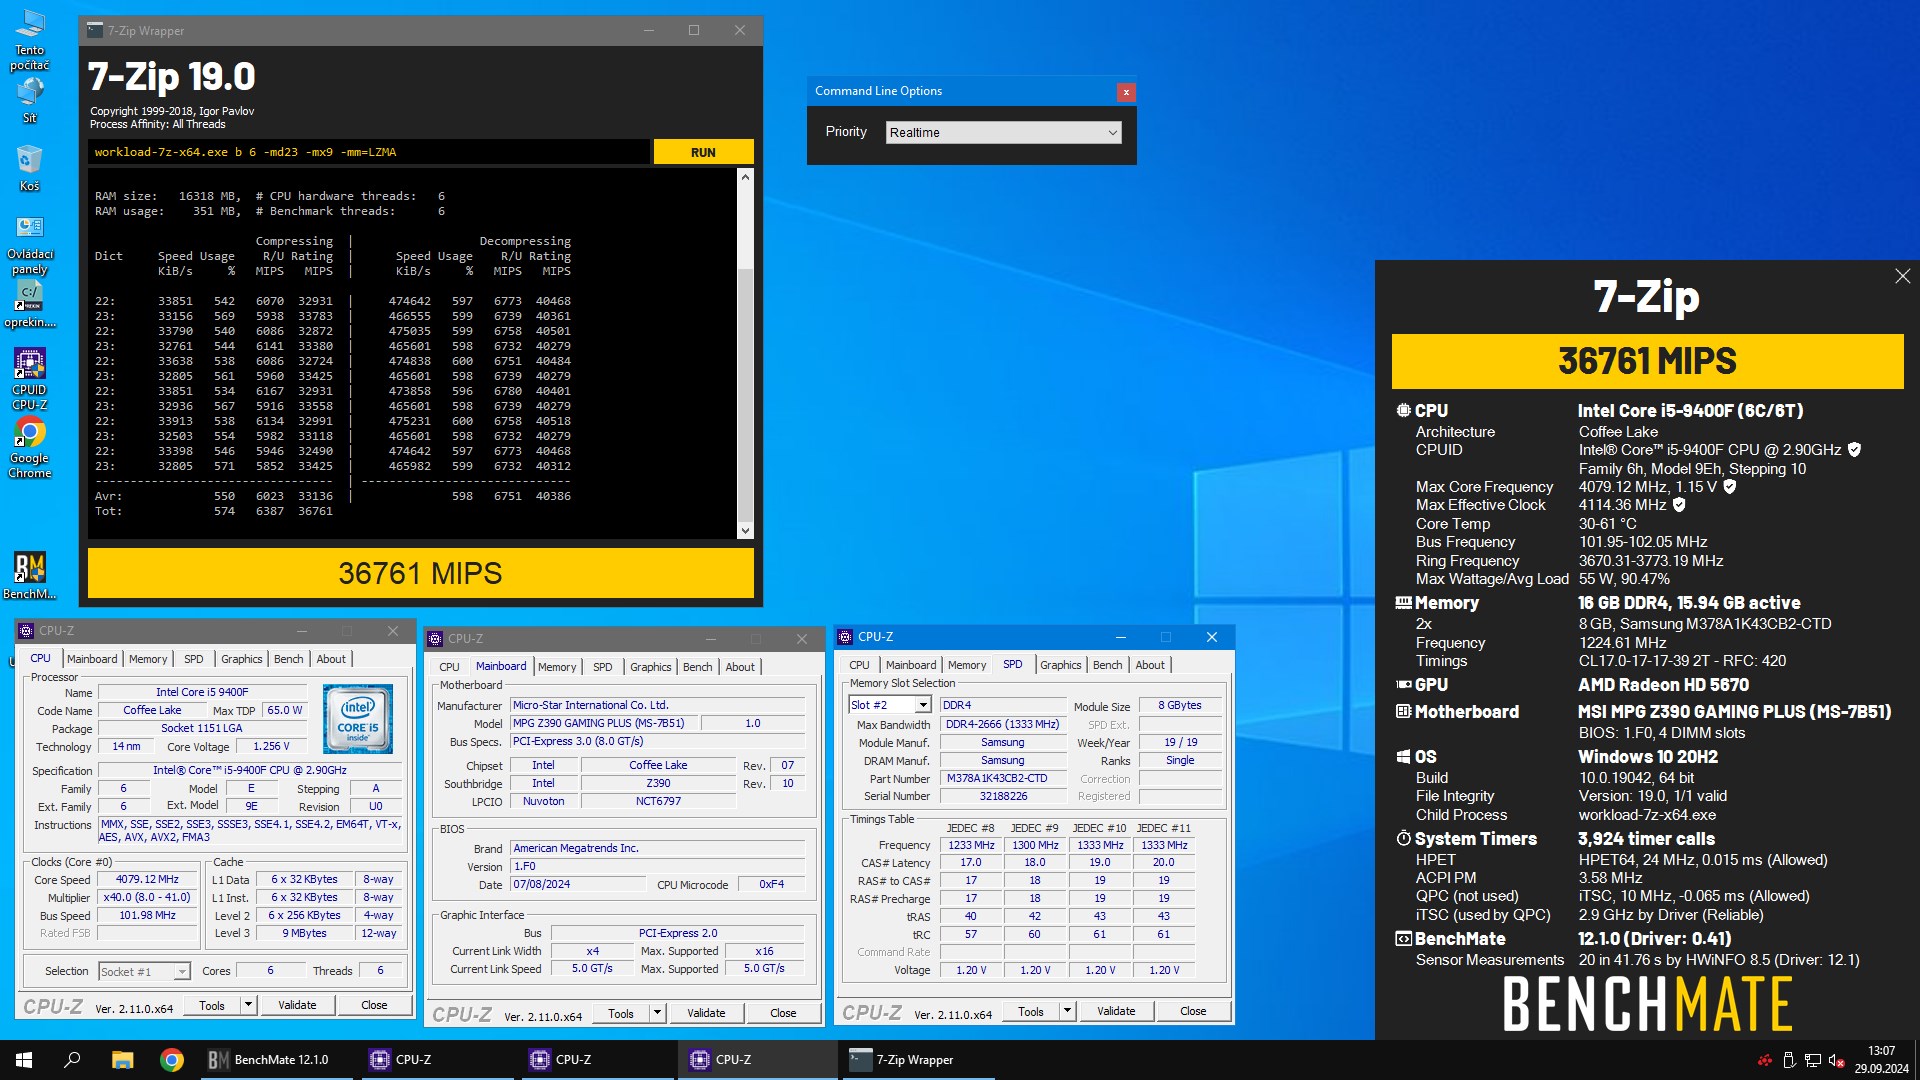Switch to the first CPU-Z taskbar item

coord(436,1060)
